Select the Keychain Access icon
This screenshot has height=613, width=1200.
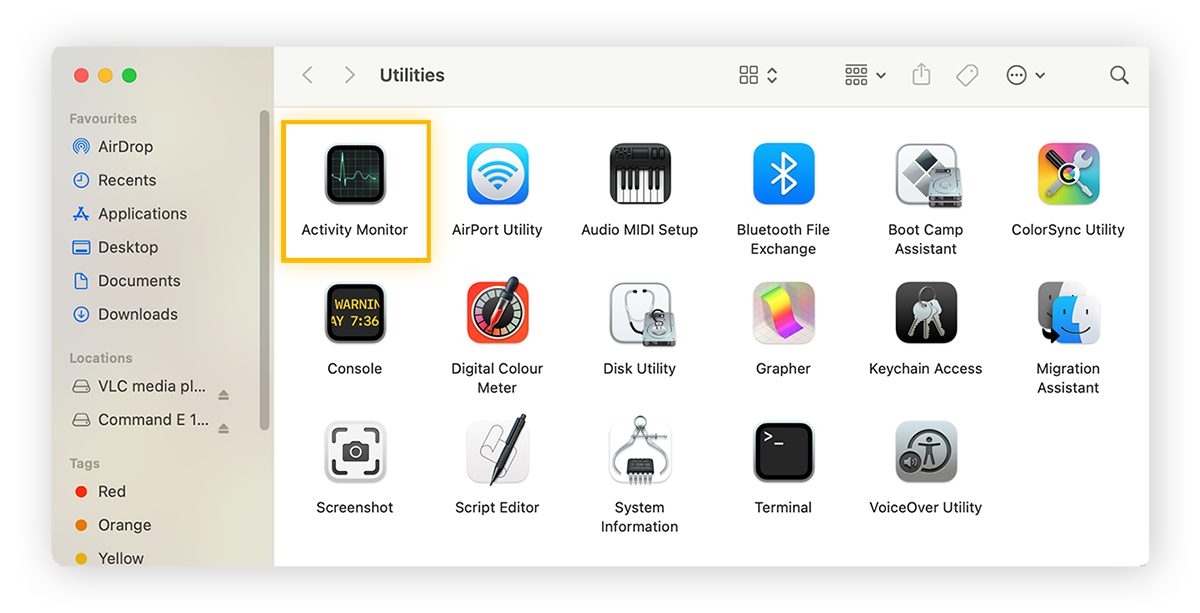pyautogui.click(x=926, y=313)
